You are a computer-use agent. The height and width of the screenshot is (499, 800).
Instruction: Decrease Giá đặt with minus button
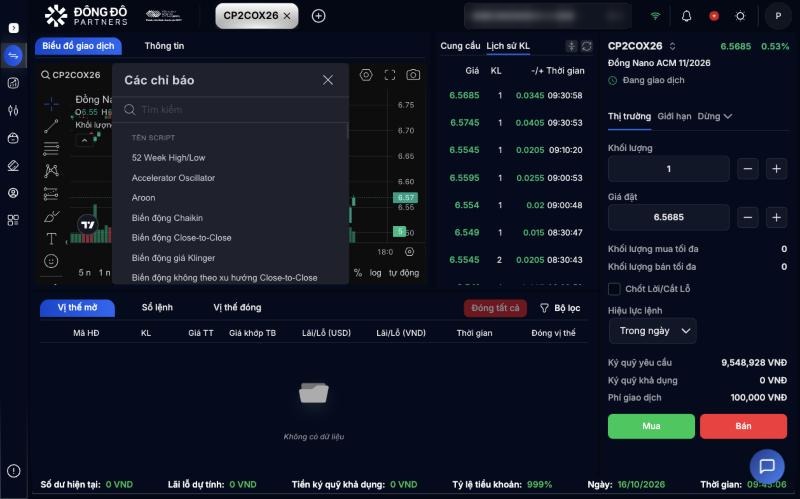tap(747, 217)
